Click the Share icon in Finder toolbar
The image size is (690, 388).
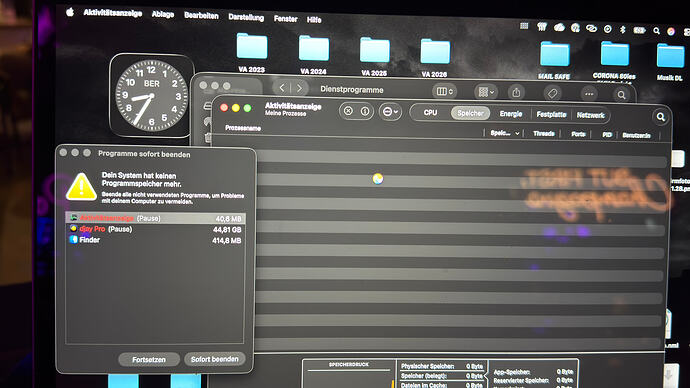coord(516,92)
